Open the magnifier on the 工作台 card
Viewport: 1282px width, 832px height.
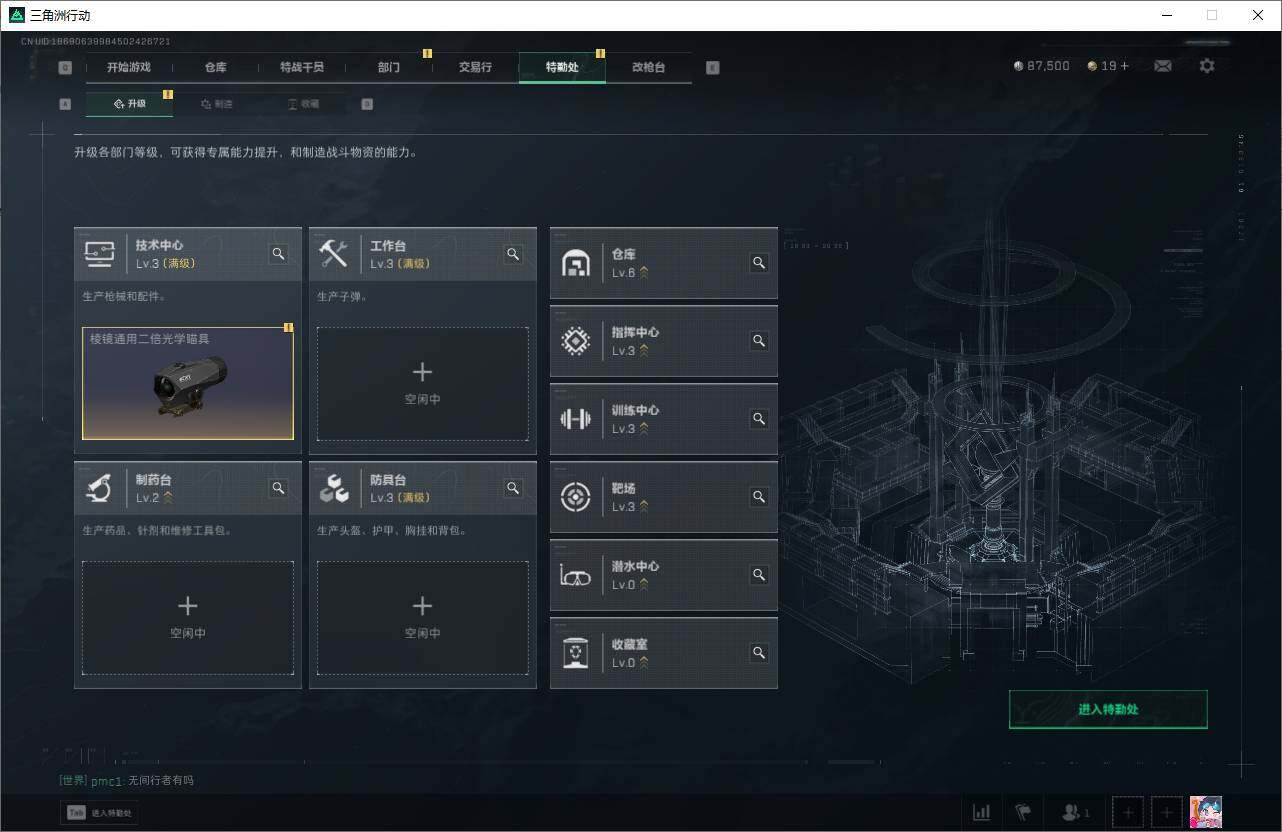point(513,254)
